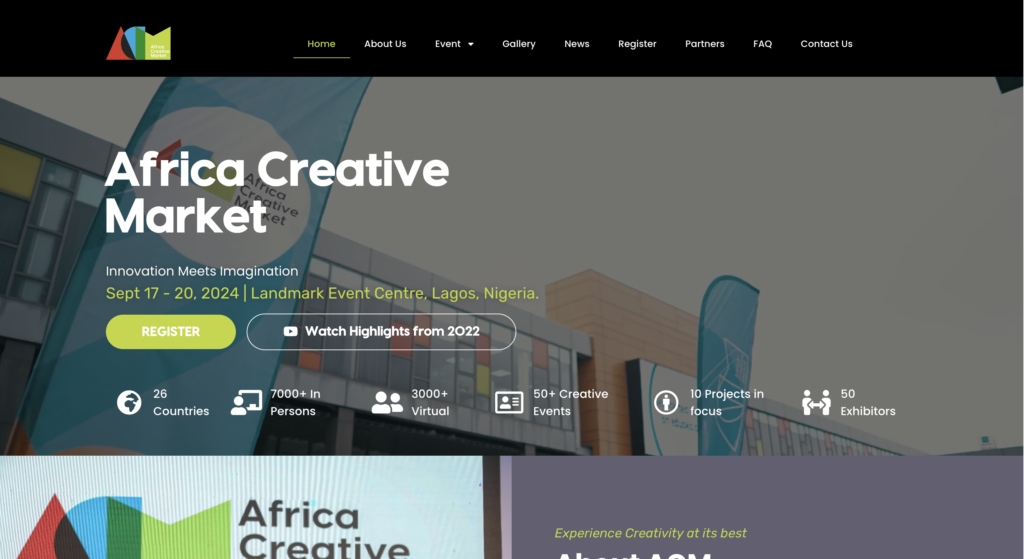
Task: Go to the Home menu item
Action: pyautogui.click(x=321, y=44)
